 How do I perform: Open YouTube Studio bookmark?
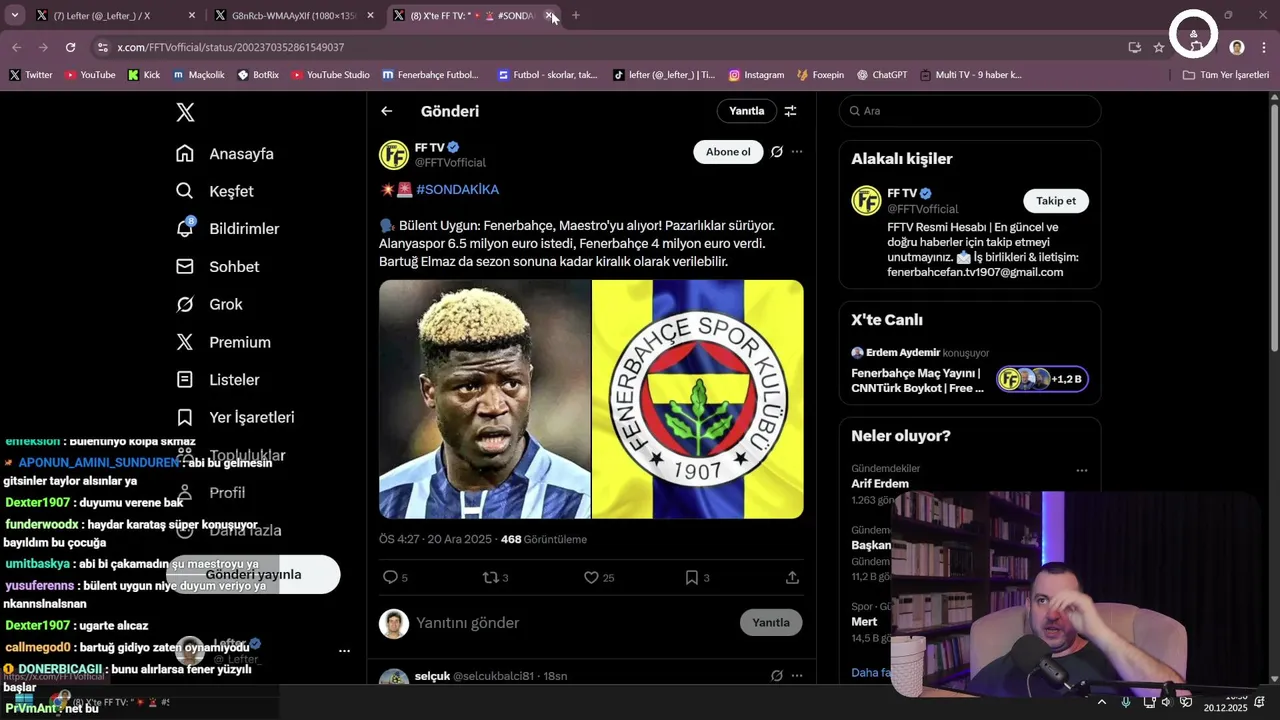coord(330,75)
